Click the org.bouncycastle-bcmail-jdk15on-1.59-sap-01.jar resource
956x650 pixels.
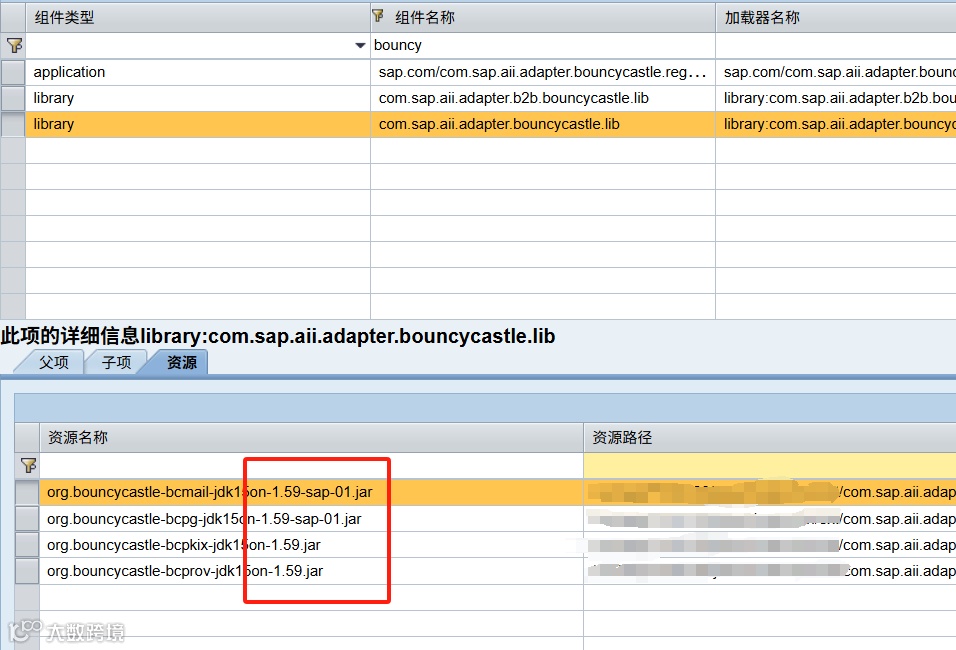pos(210,492)
